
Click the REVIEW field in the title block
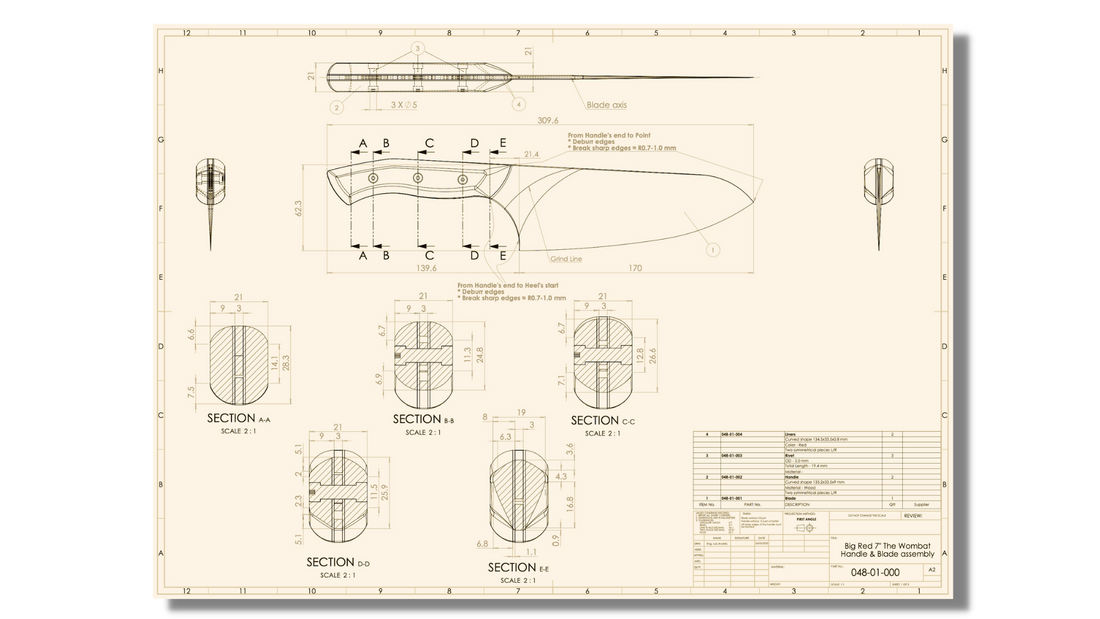tap(913, 516)
